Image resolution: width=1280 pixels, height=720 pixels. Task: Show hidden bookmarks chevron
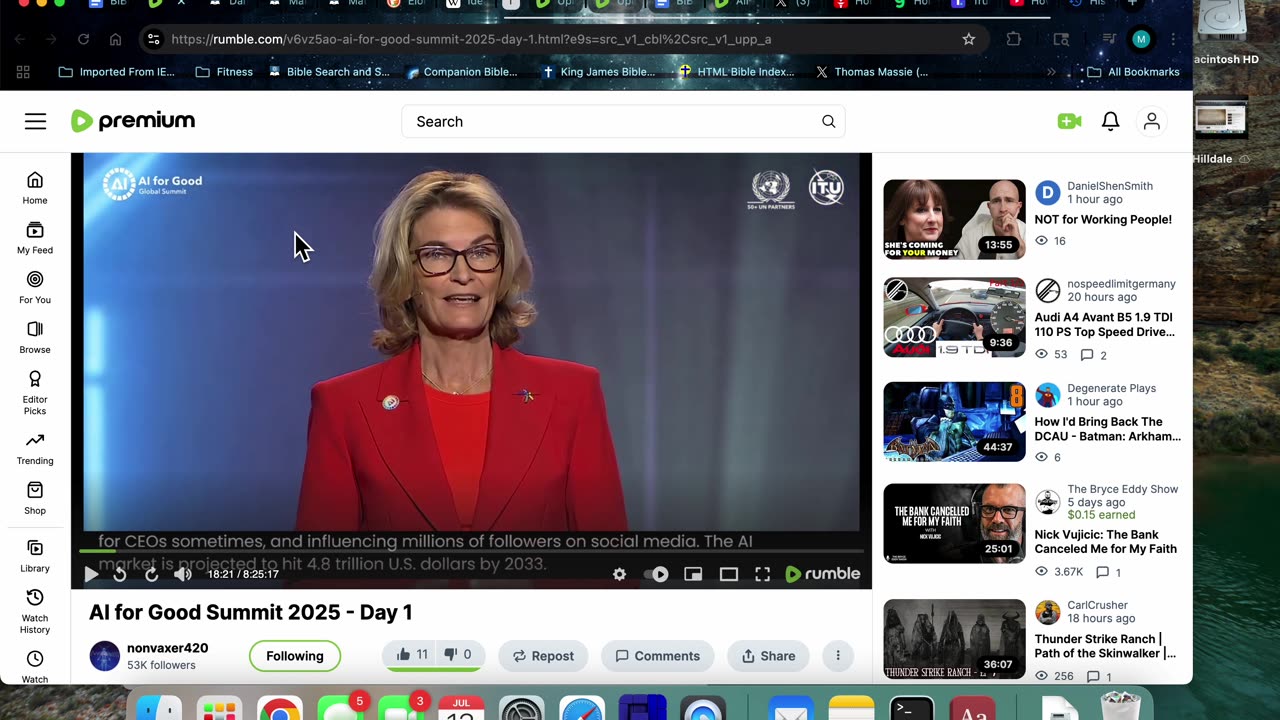1051,72
